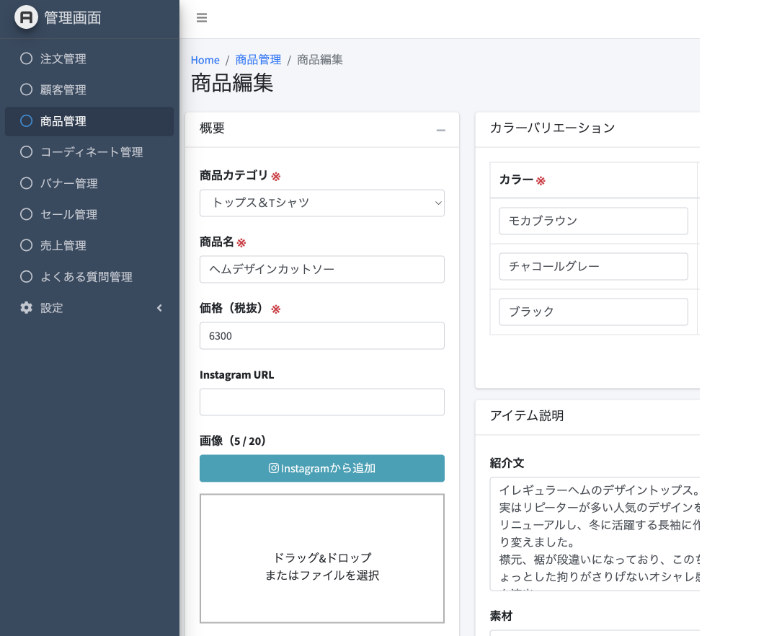768x636 pixels.
Task: Click the circle icon beside 注文管理
Action: [27, 59]
